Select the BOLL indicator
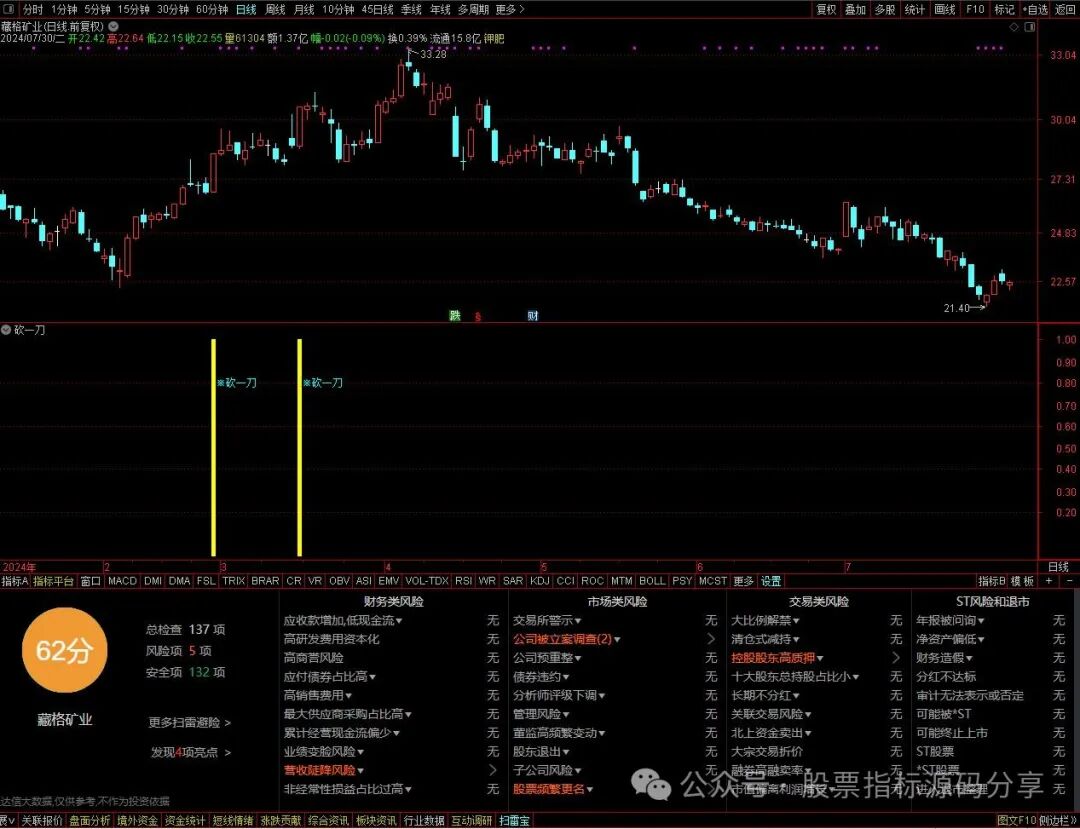The image size is (1080, 829). 652,581
